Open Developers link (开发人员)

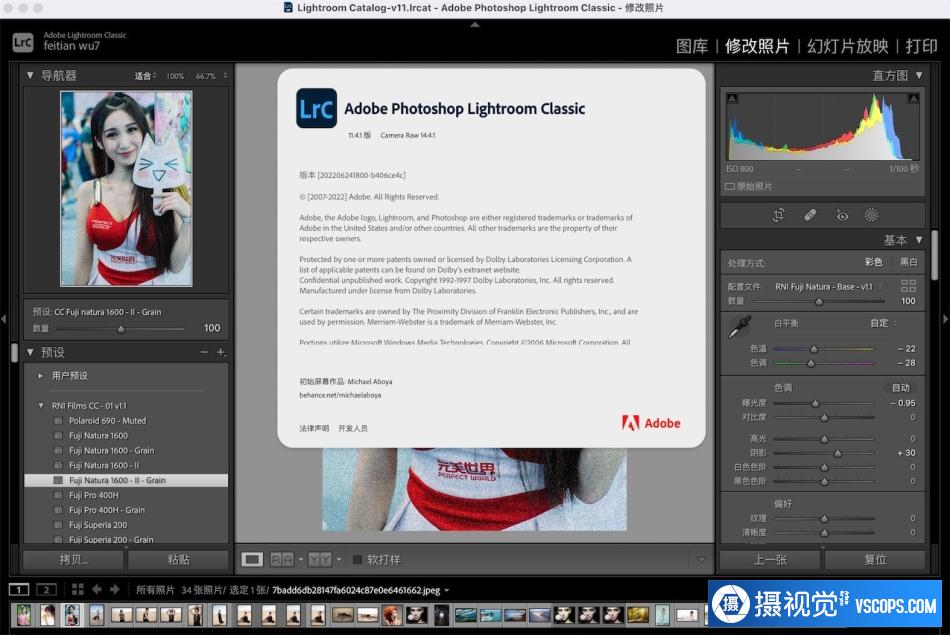[353, 428]
